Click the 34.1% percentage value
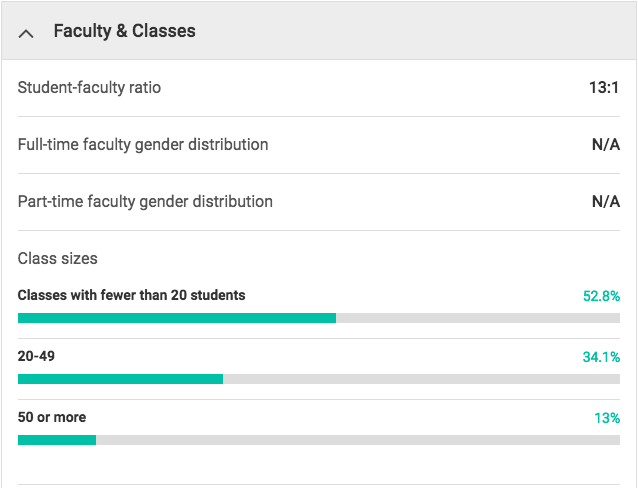Image resolution: width=638 pixels, height=488 pixels. 601,357
